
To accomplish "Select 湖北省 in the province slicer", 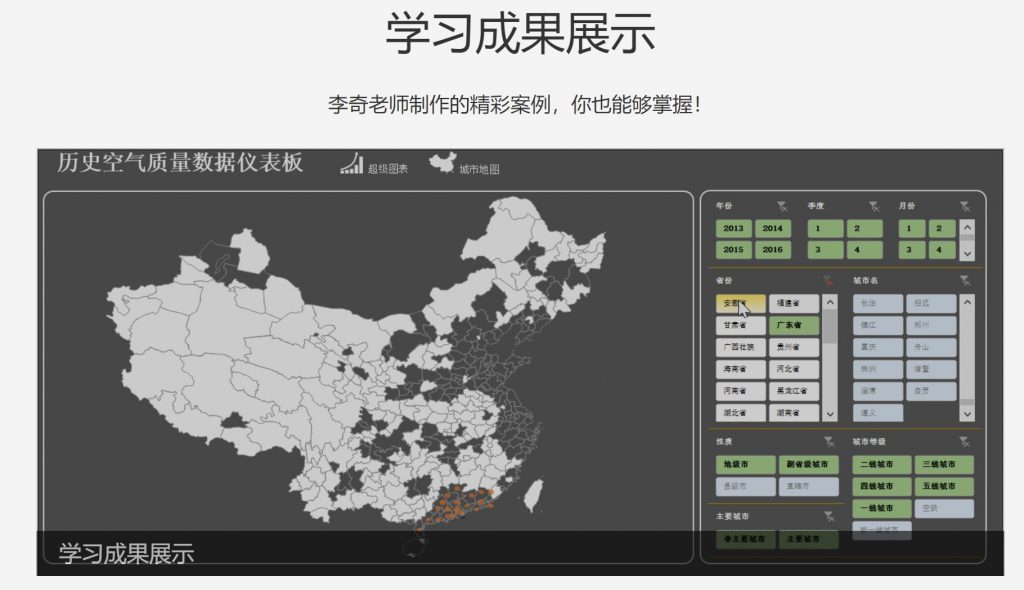I will coord(741,413).
